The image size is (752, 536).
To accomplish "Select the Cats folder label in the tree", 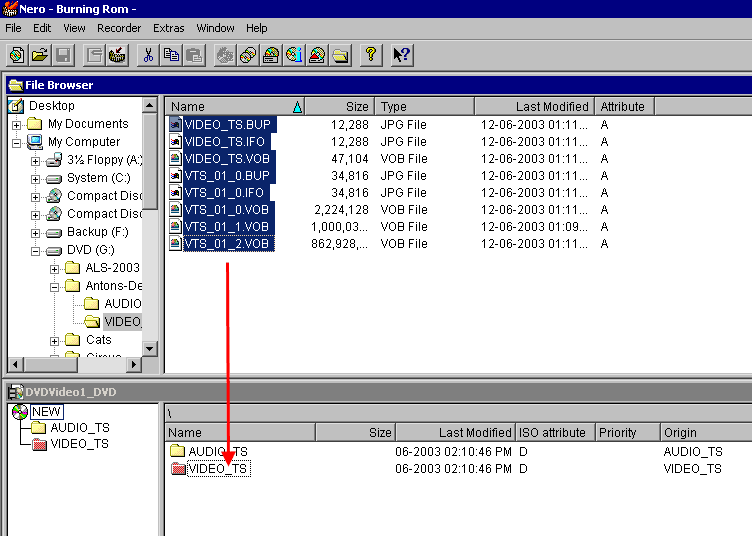I will click(x=99, y=340).
